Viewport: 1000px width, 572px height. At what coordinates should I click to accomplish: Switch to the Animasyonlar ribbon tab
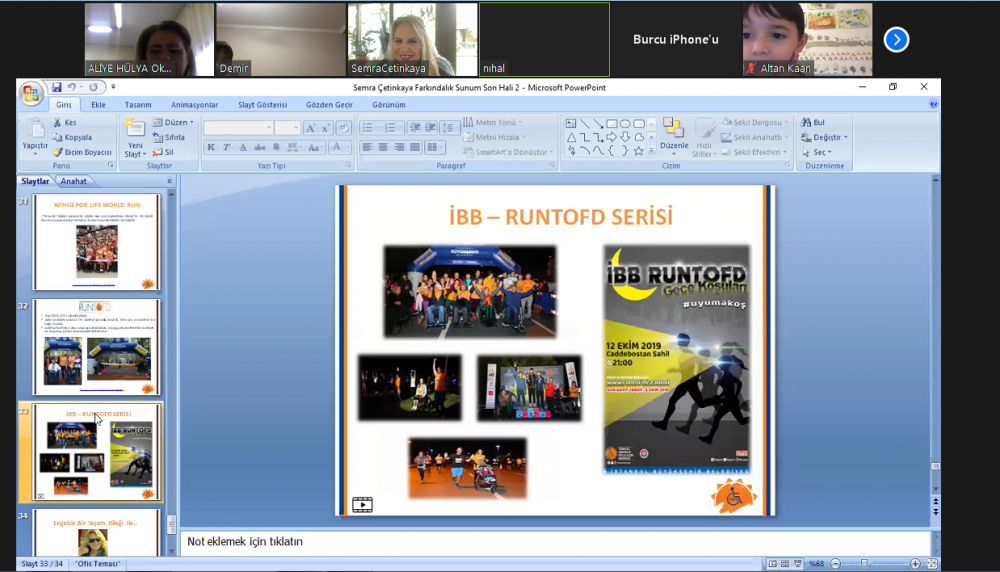(x=195, y=105)
